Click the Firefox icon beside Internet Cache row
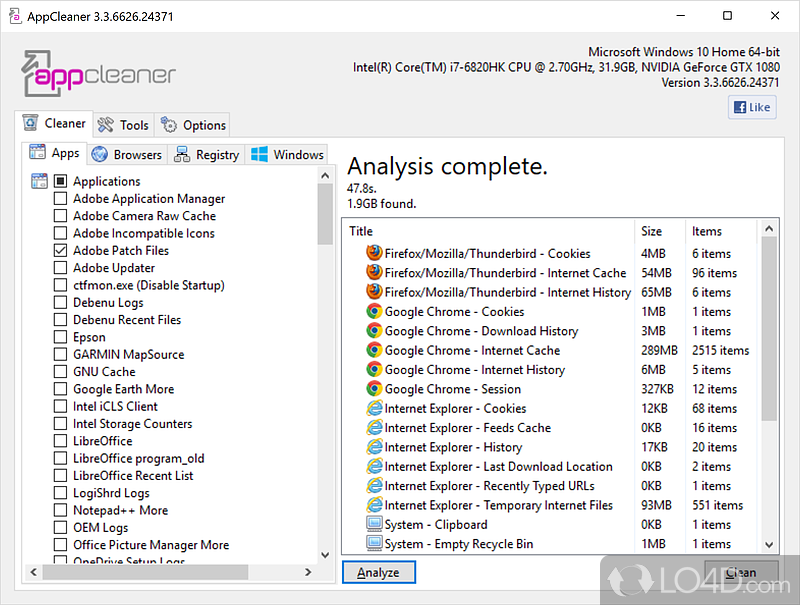800x605 pixels. point(374,273)
